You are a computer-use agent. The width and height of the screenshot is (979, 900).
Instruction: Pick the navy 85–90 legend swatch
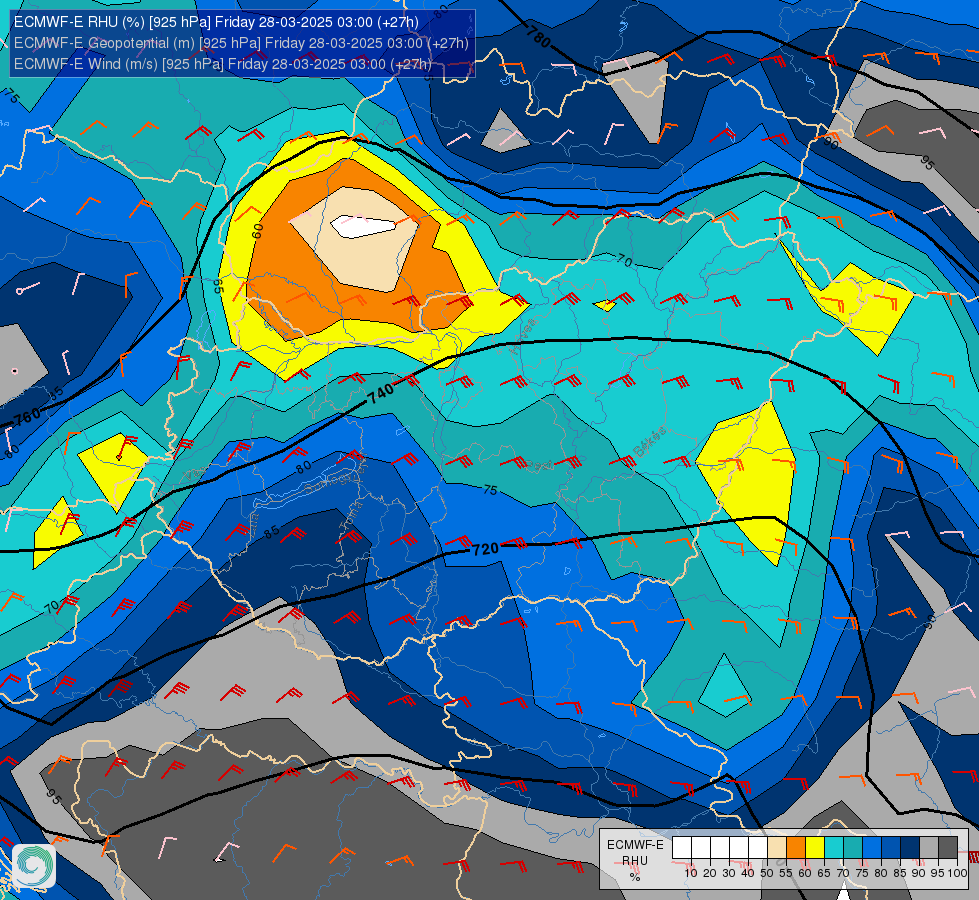[910, 848]
